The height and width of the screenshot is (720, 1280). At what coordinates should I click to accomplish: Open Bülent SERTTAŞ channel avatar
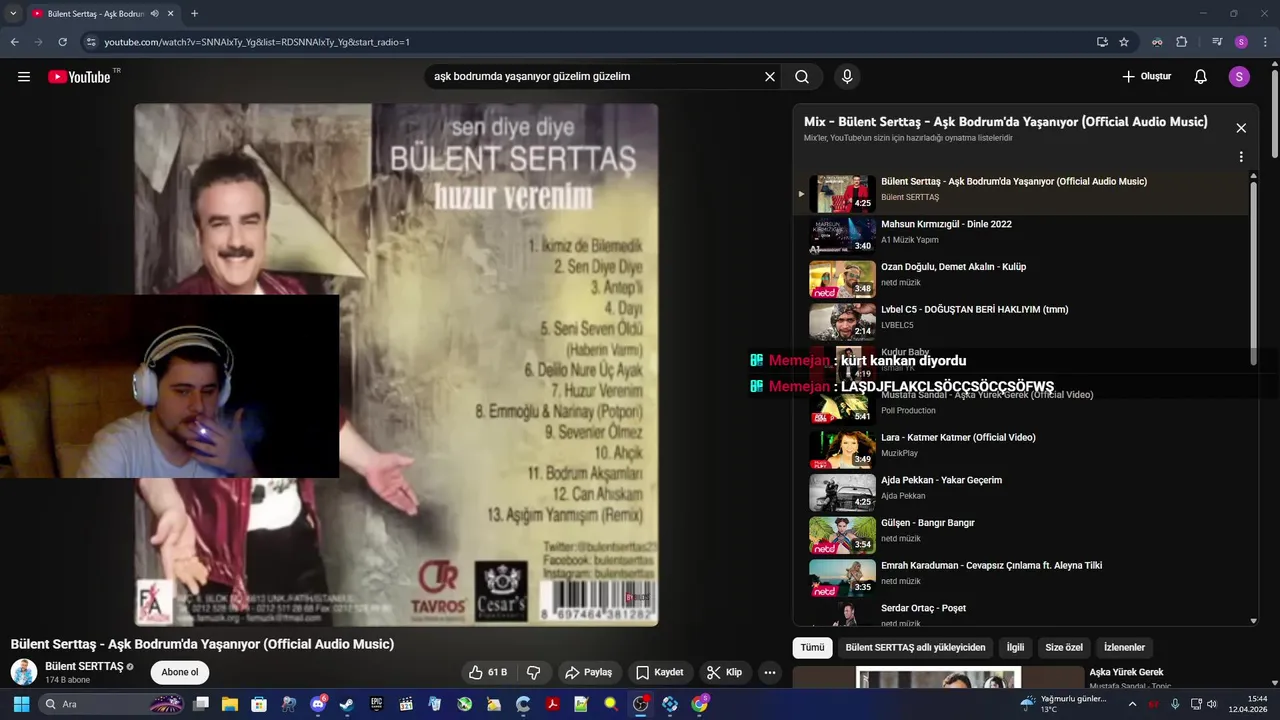coord(24,672)
